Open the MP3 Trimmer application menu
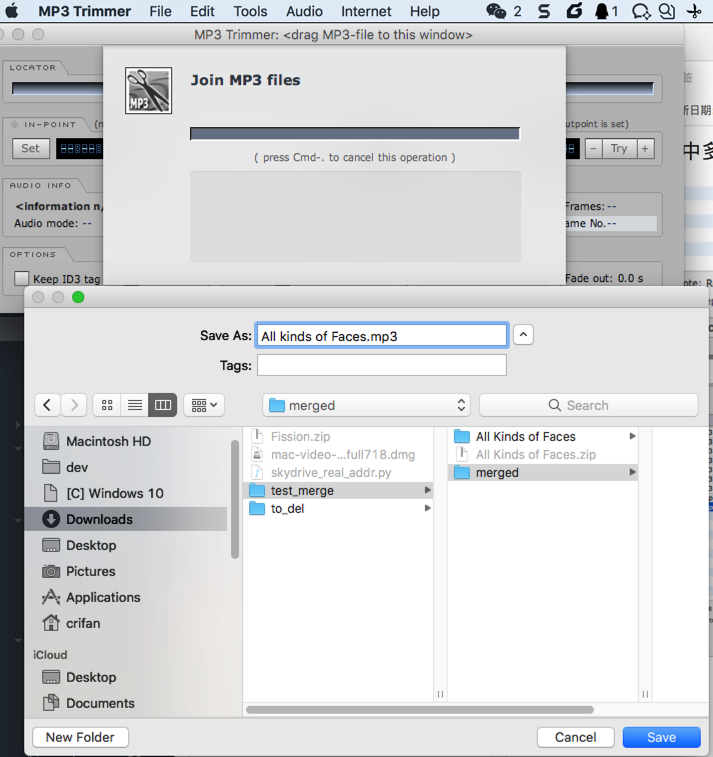Image resolution: width=713 pixels, height=757 pixels. pos(84,11)
